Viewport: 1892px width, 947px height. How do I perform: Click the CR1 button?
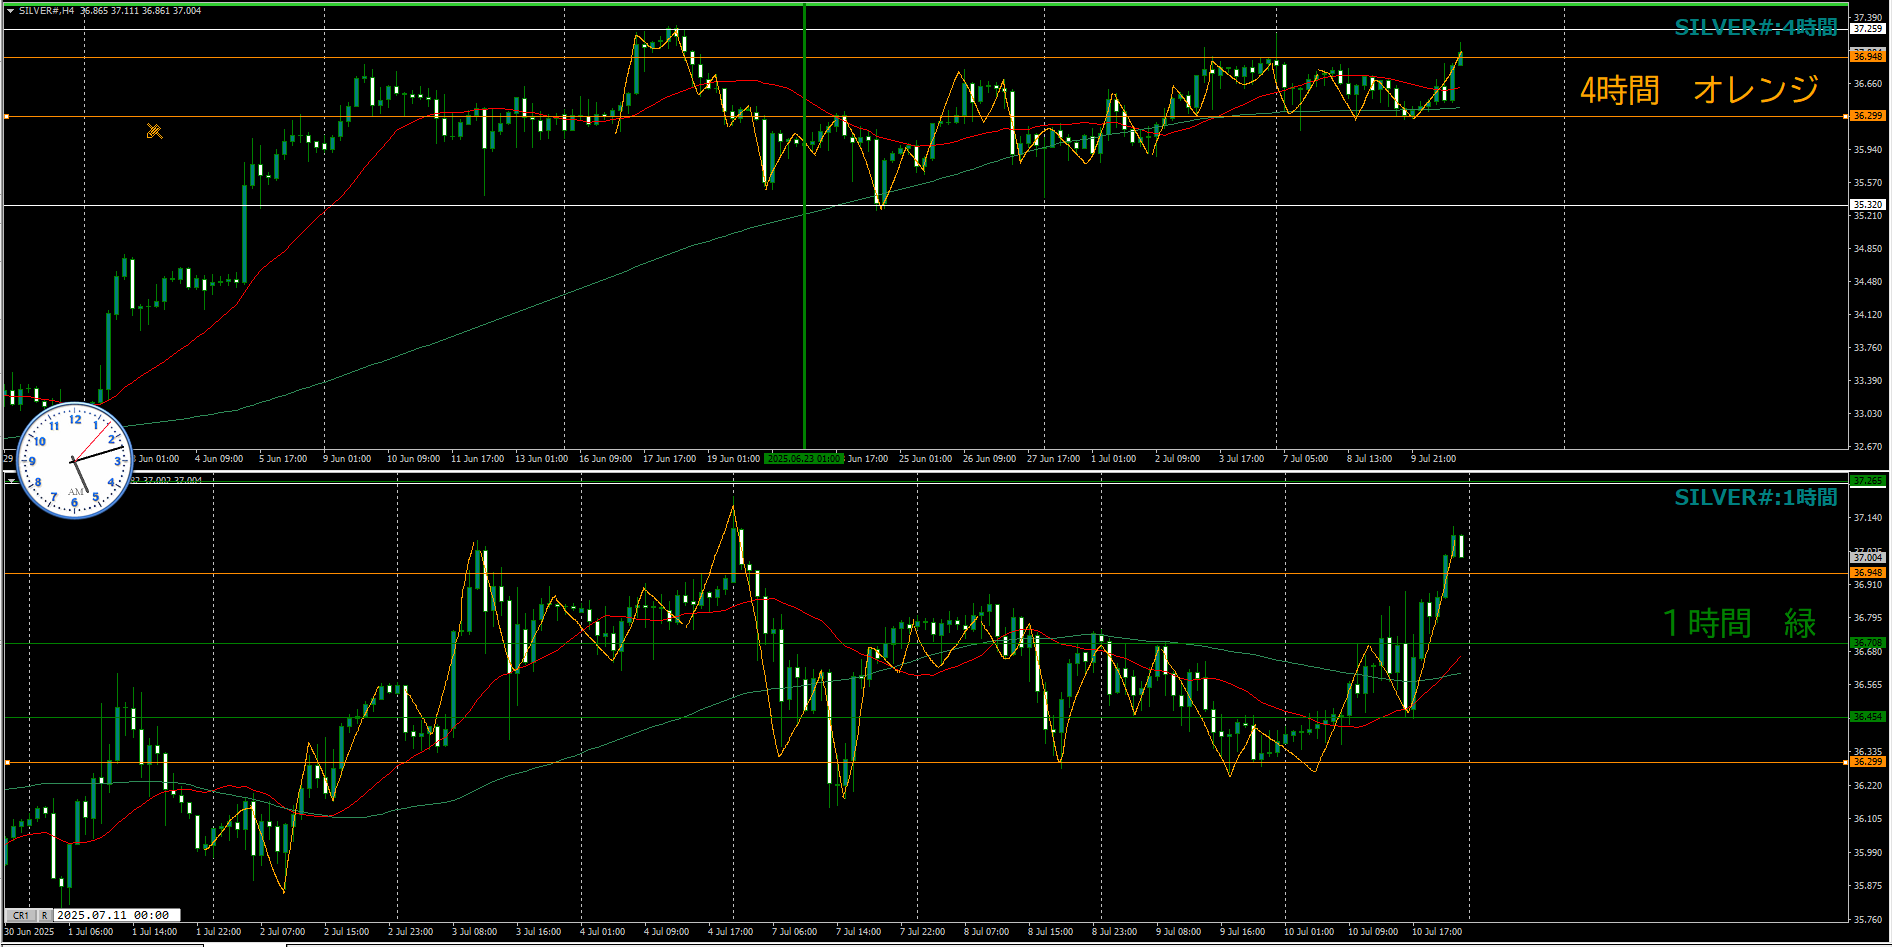tap(21, 915)
